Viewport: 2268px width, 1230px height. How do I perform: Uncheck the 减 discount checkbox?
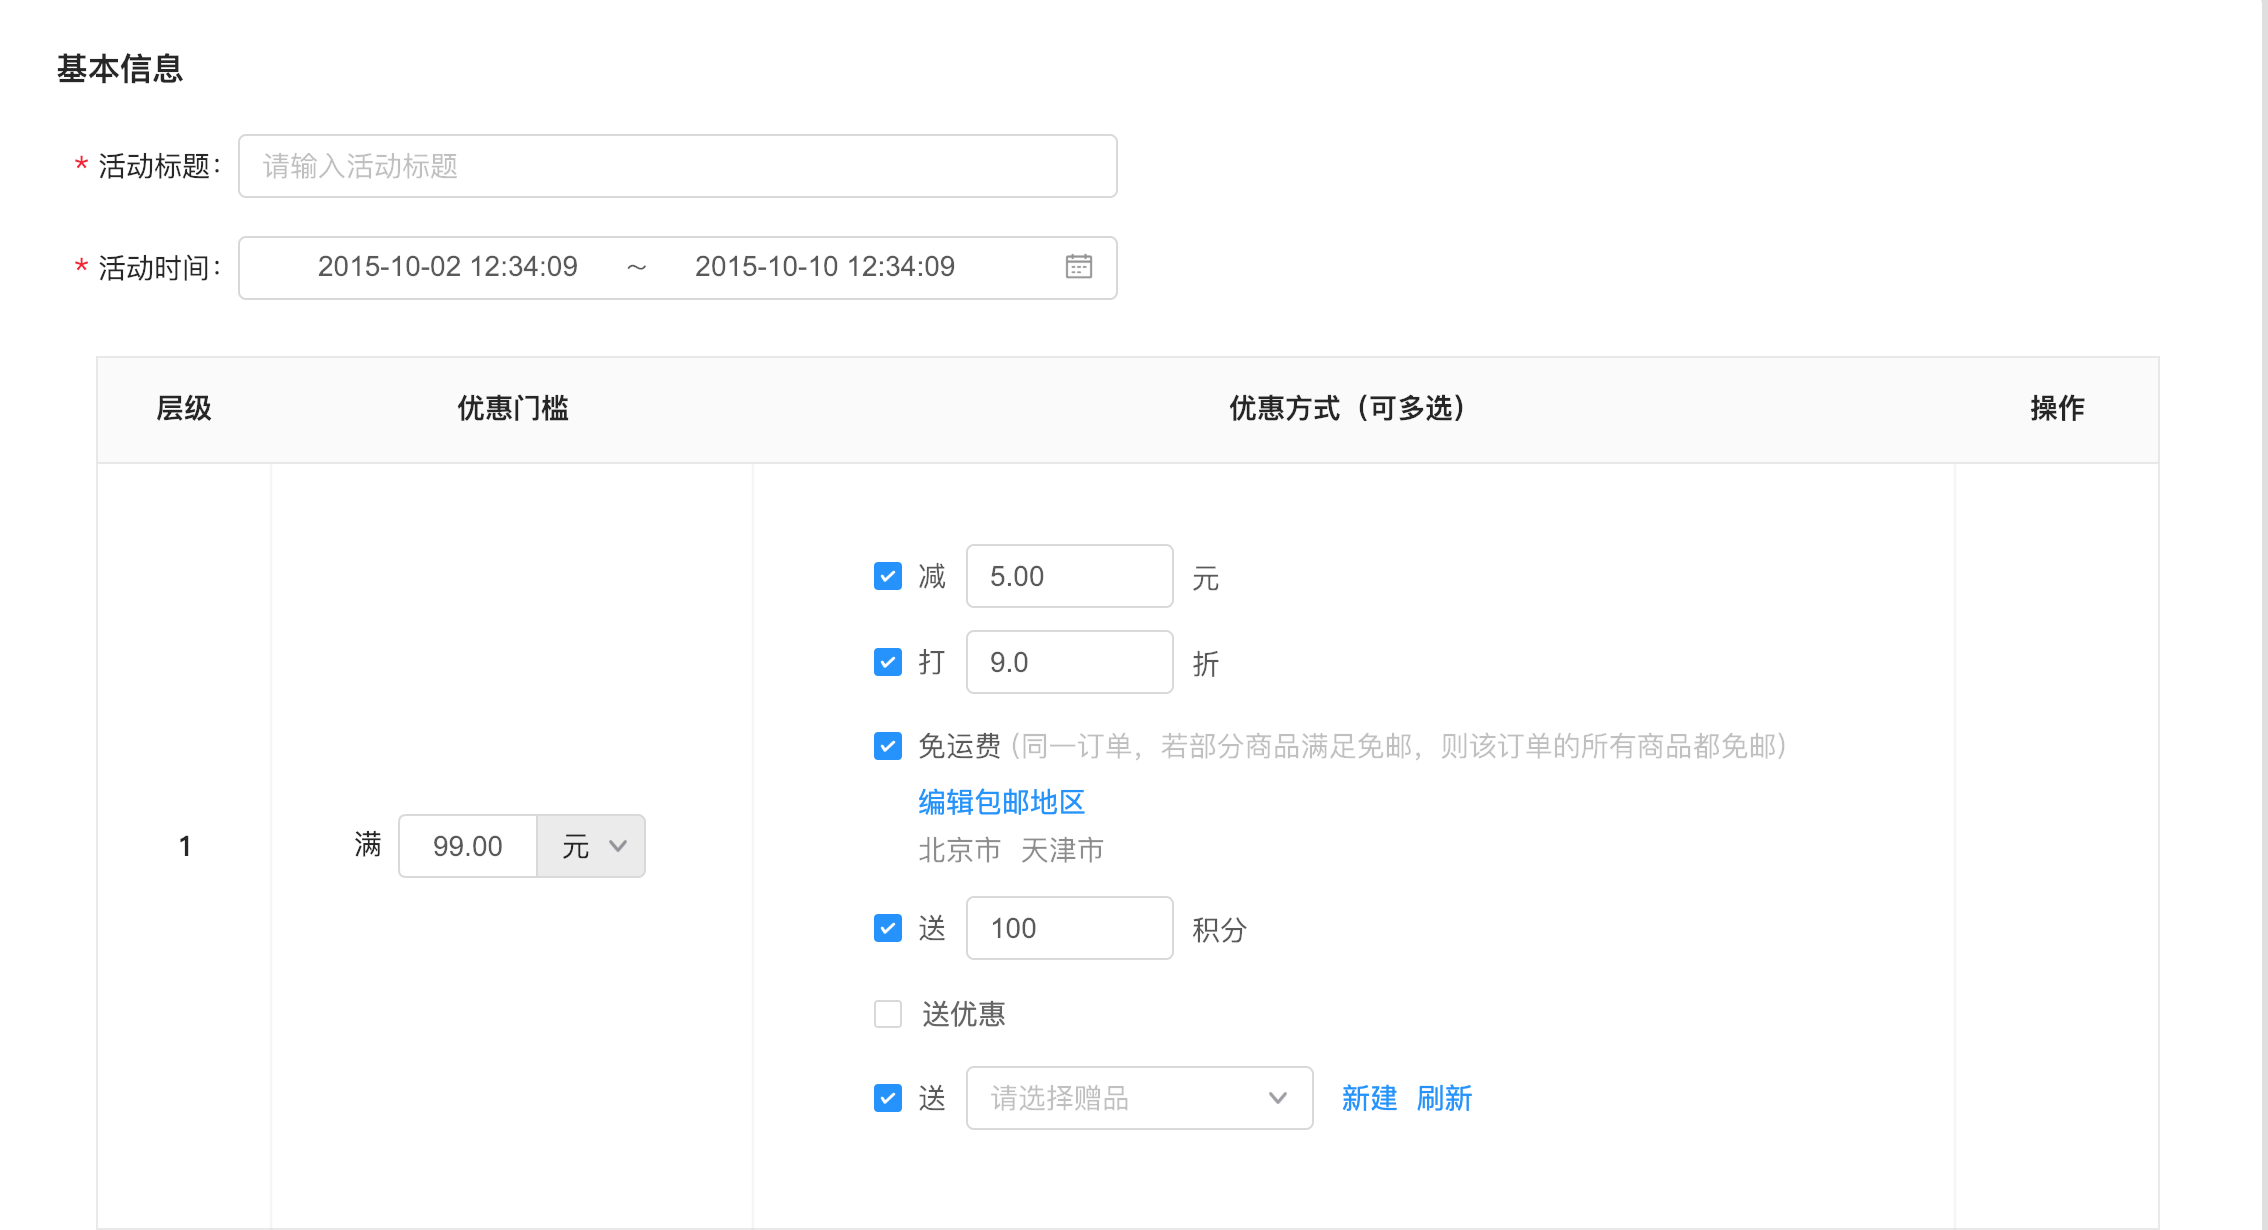click(887, 576)
